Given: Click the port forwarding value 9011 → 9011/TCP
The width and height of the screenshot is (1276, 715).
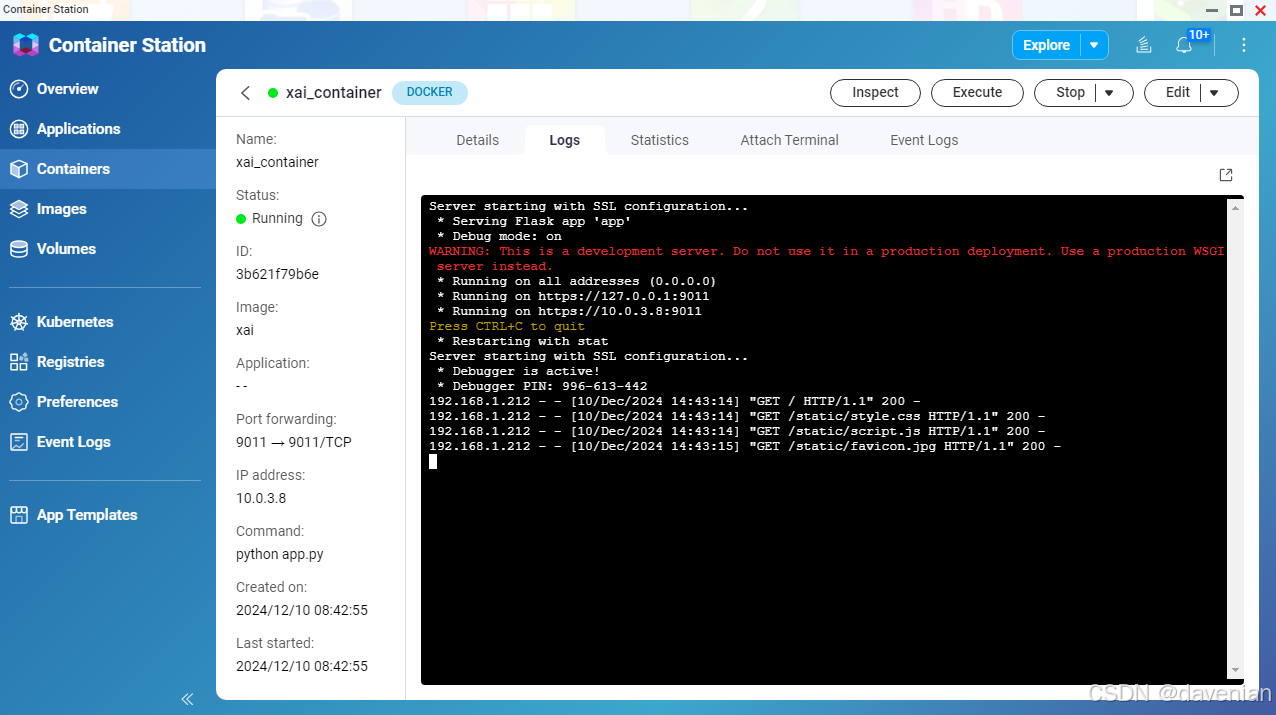Looking at the screenshot, I should 294,442.
